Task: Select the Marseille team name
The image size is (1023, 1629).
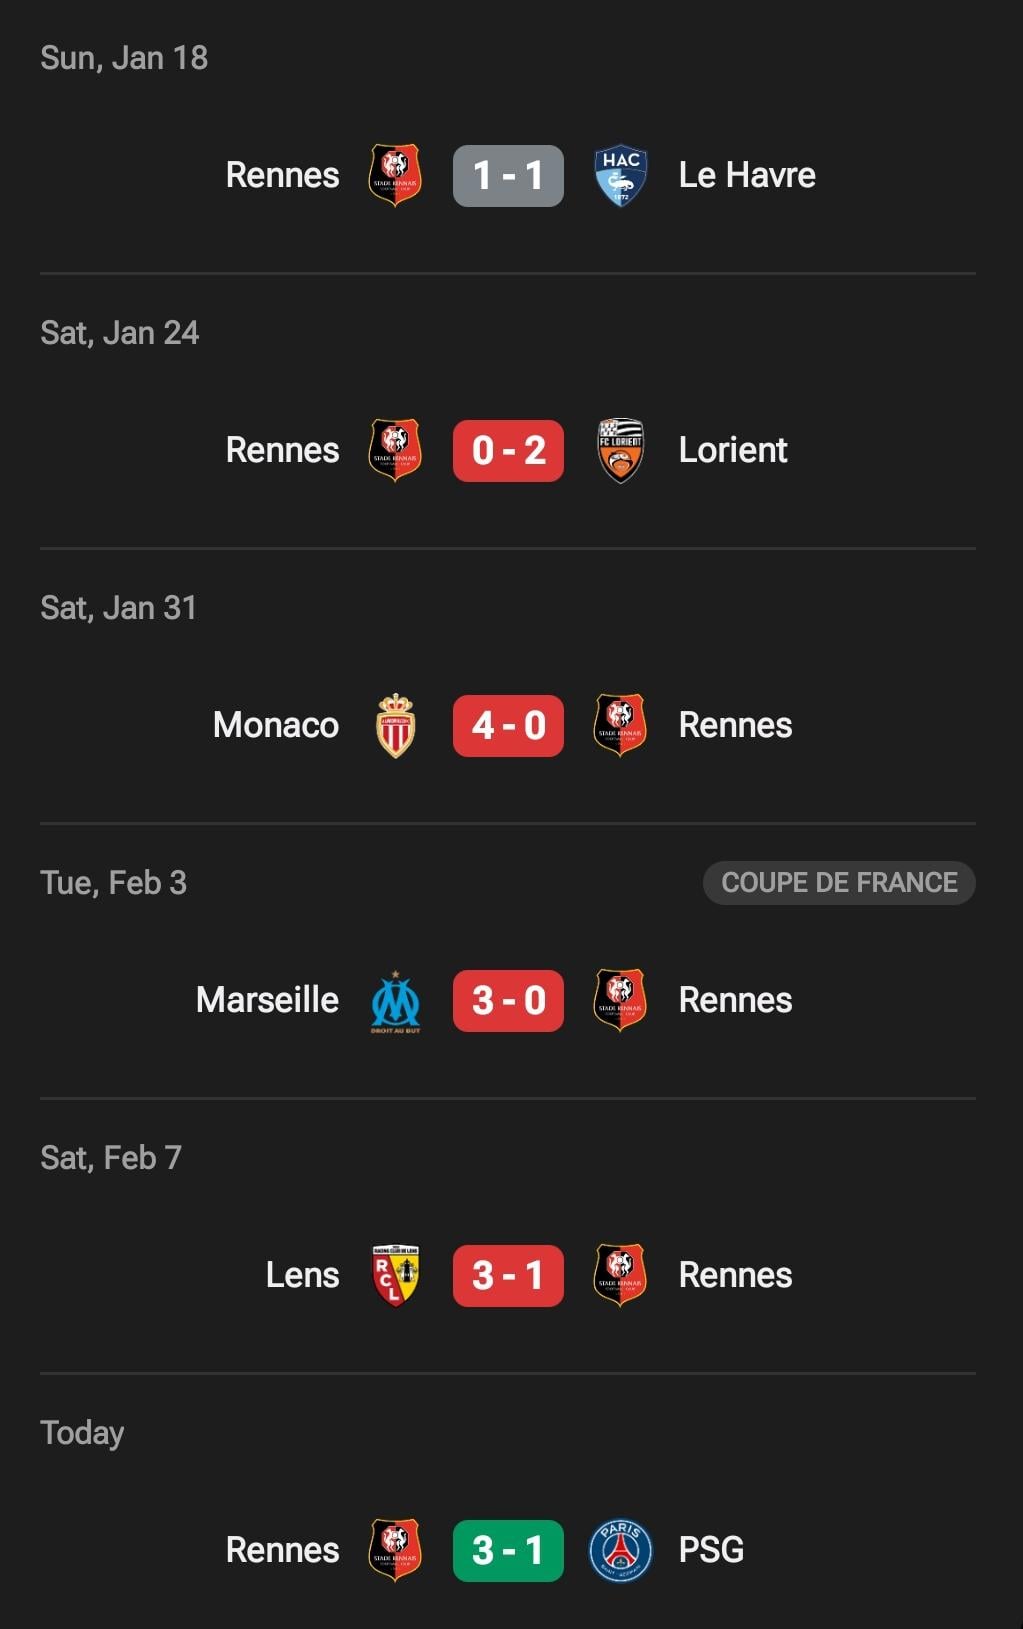Action: click(x=267, y=1001)
